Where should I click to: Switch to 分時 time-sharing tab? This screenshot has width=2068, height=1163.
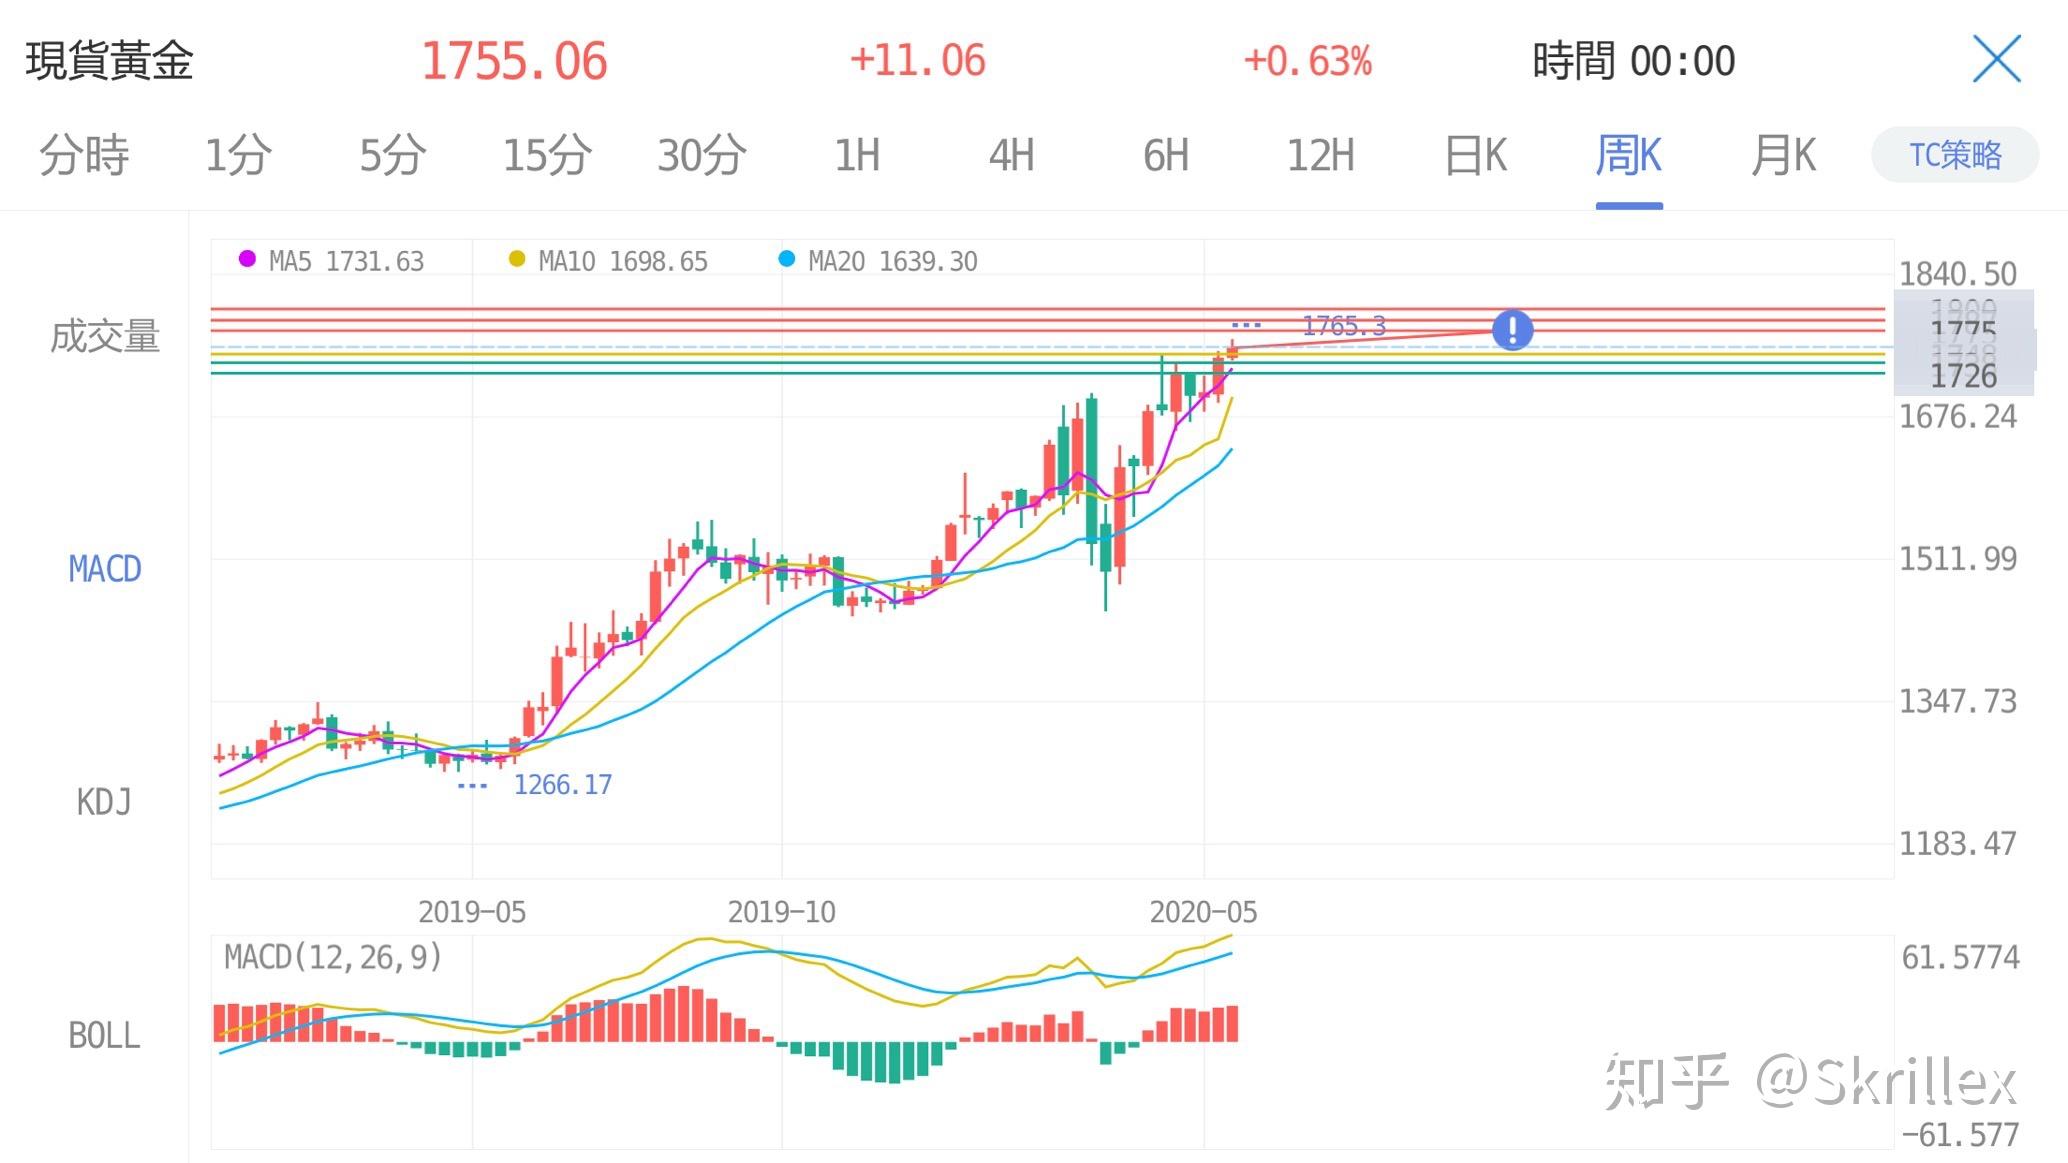(x=84, y=156)
